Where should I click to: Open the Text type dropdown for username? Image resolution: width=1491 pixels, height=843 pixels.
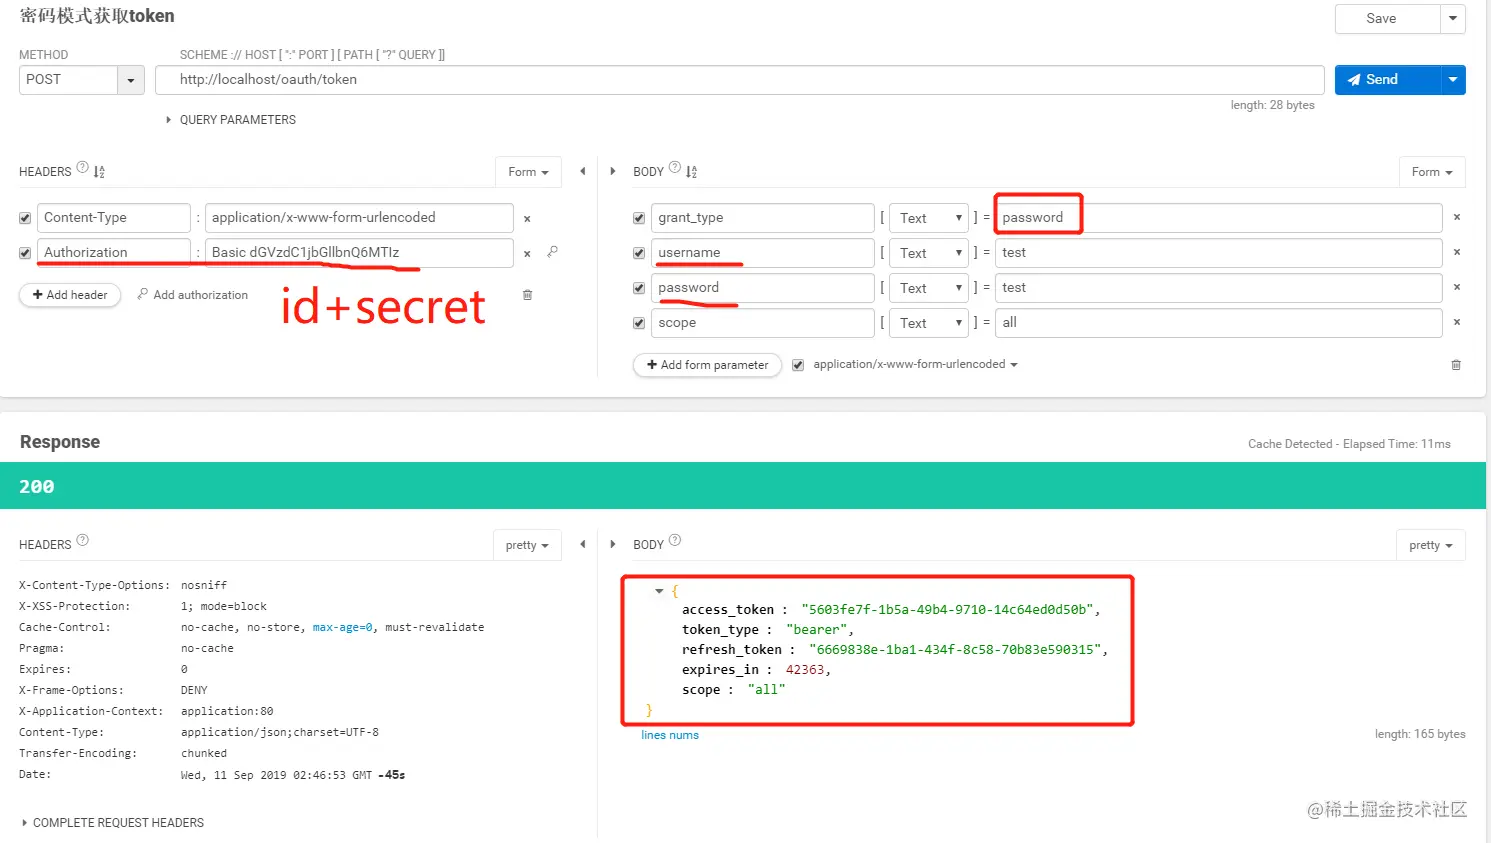[929, 253]
